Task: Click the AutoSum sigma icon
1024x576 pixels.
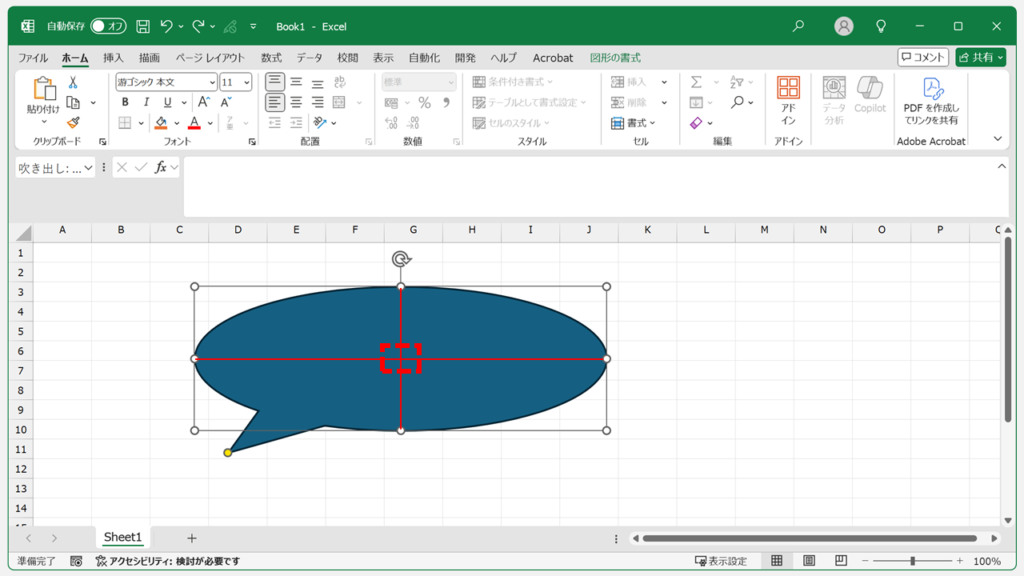Action: [697, 82]
